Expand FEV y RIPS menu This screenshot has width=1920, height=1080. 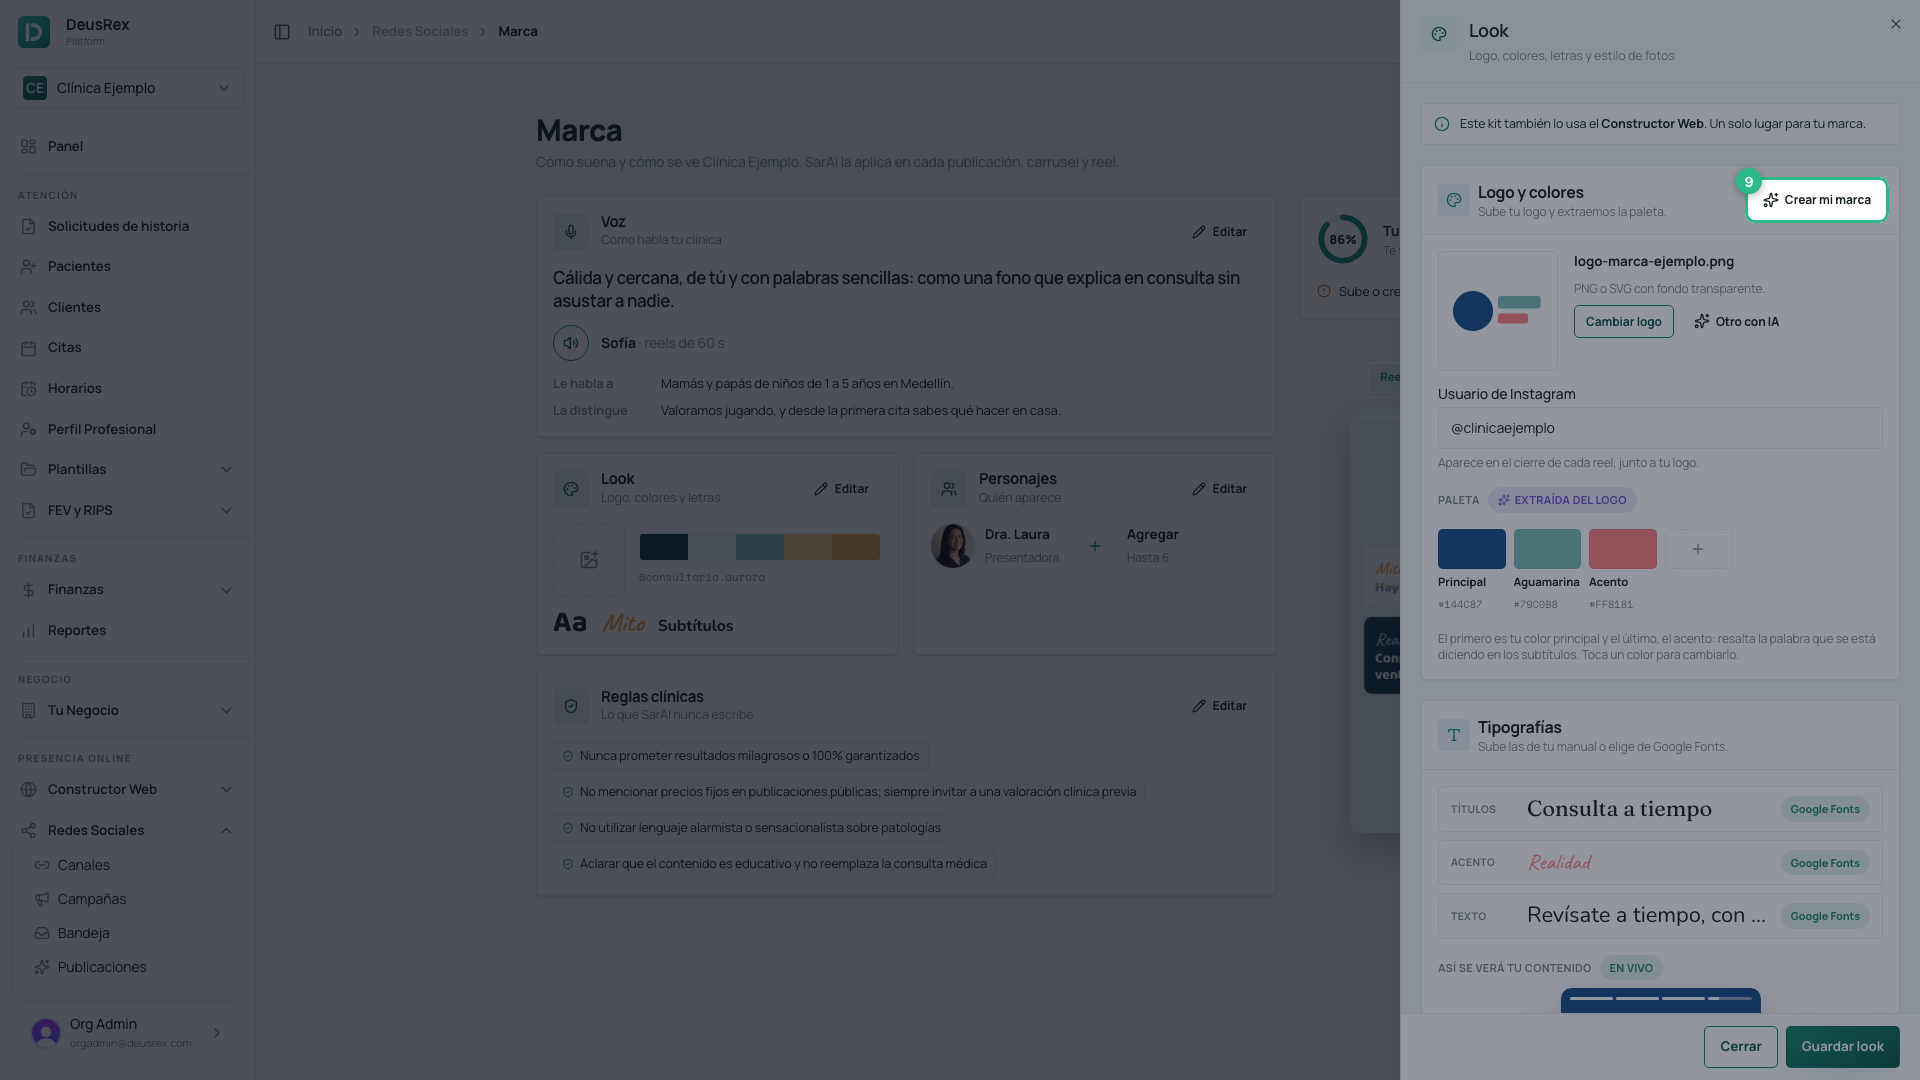point(127,510)
